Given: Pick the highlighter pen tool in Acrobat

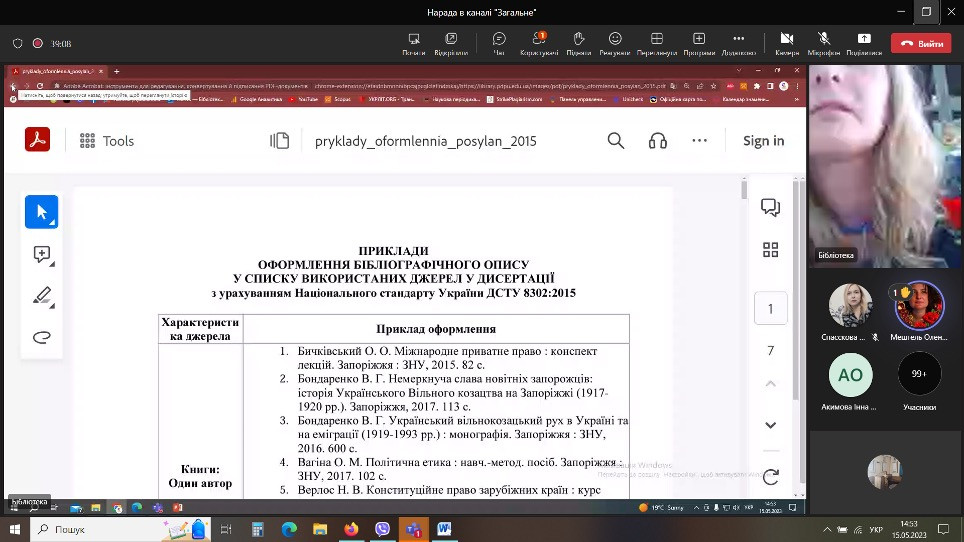Looking at the screenshot, I should click(42, 296).
